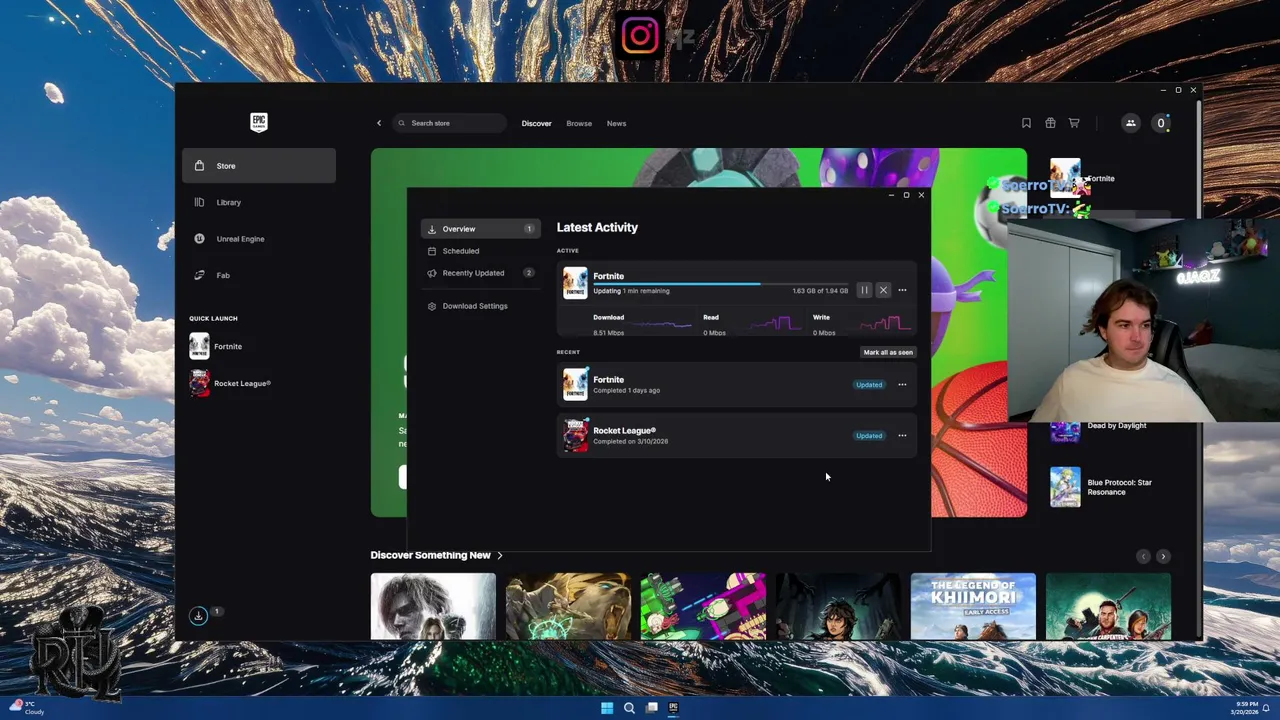1280x720 pixels.
Task: Open the Unreal Engine section
Action: click(x=259, y=239)
